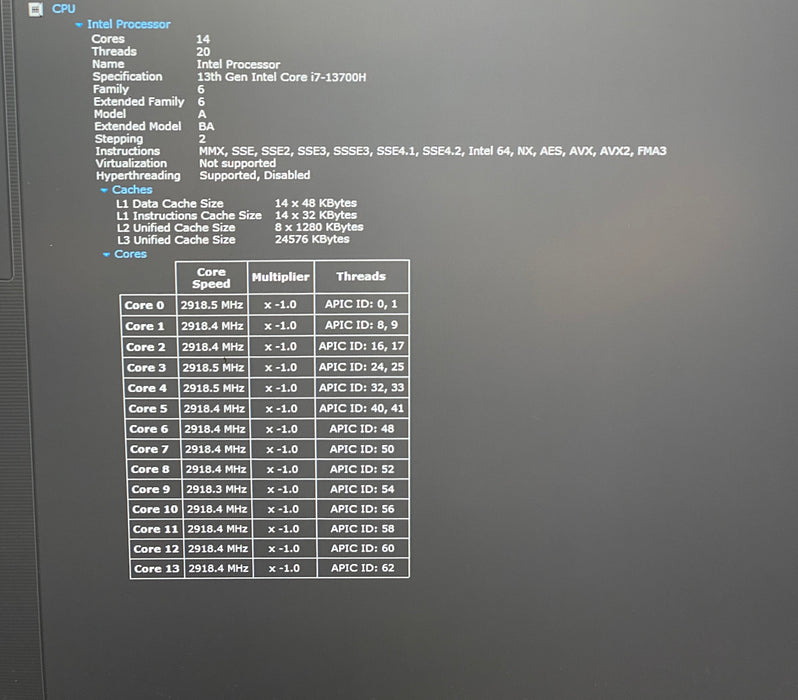Click APIC ID: 56 cell

point(362,509)
